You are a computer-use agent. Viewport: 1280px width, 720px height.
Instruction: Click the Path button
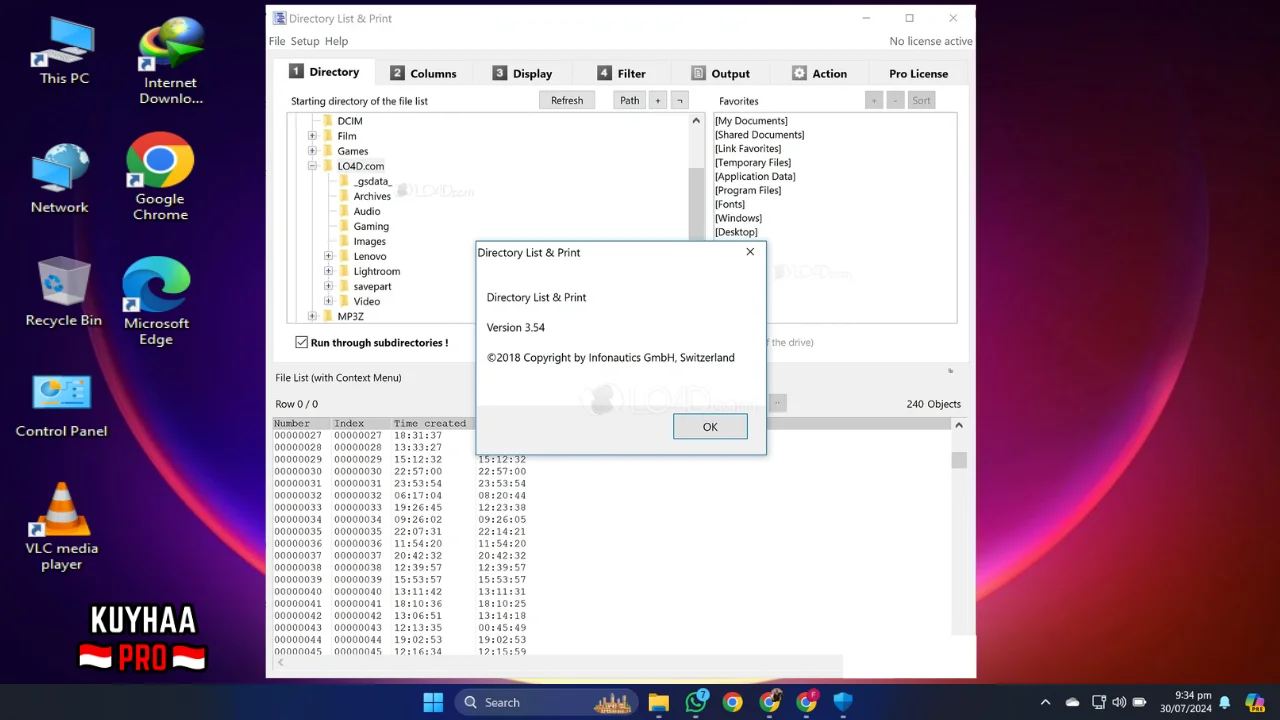pyautogui.click(x=629, y=100)
